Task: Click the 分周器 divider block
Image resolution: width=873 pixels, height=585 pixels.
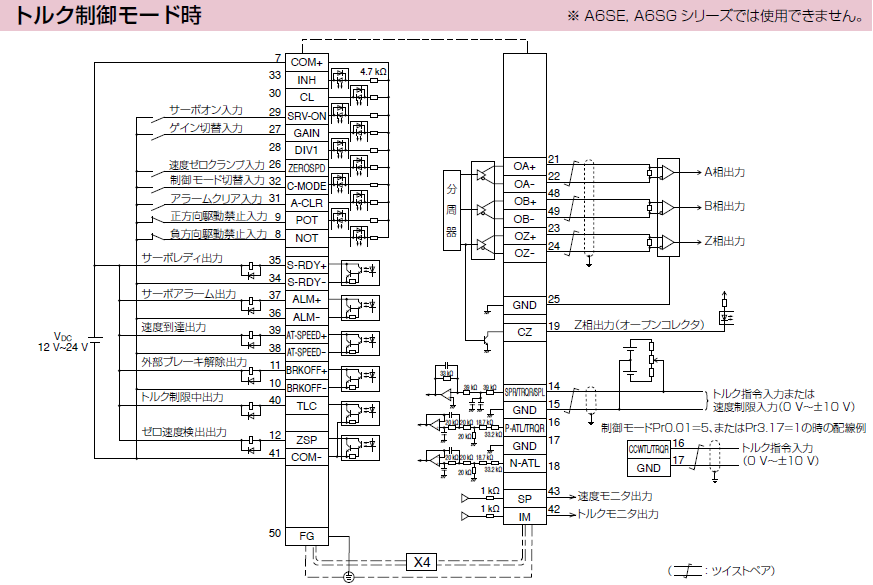Action: pyautogui.click(x=452, y=210)
